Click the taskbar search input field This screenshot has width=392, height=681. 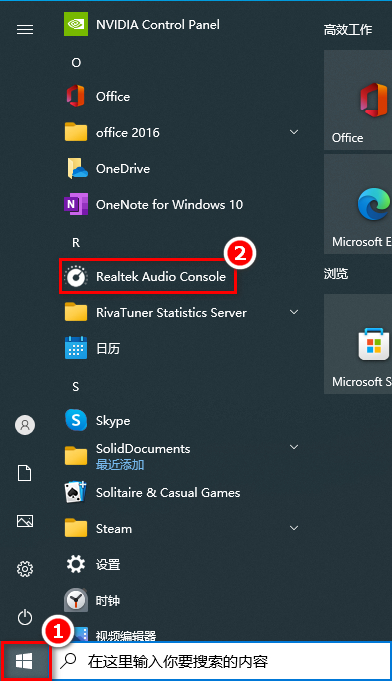[x=221, y=661]
